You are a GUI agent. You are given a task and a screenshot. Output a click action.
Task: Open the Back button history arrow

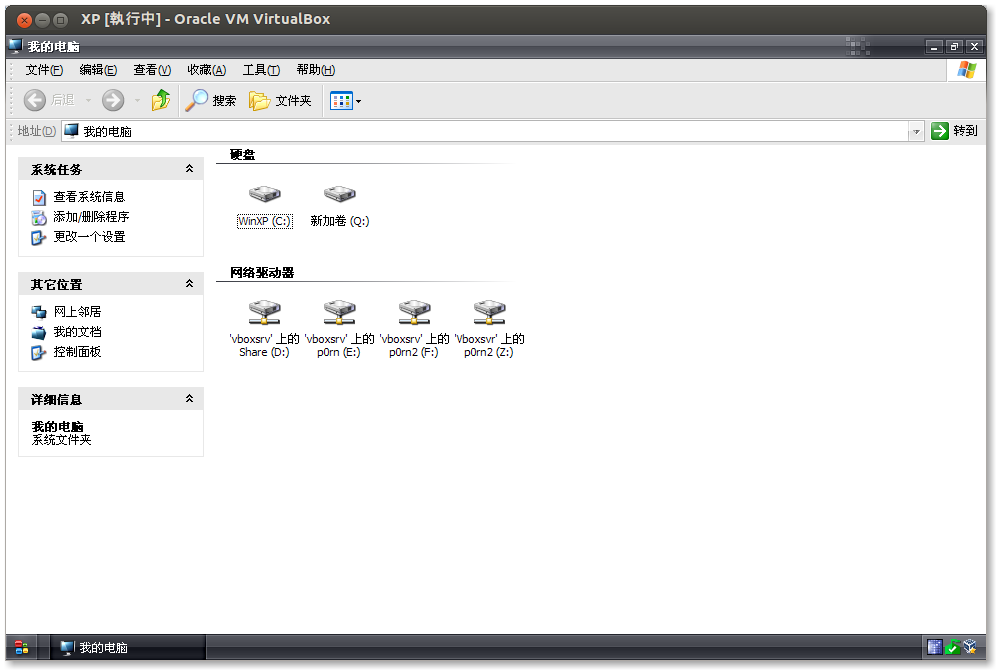(88, 100)
